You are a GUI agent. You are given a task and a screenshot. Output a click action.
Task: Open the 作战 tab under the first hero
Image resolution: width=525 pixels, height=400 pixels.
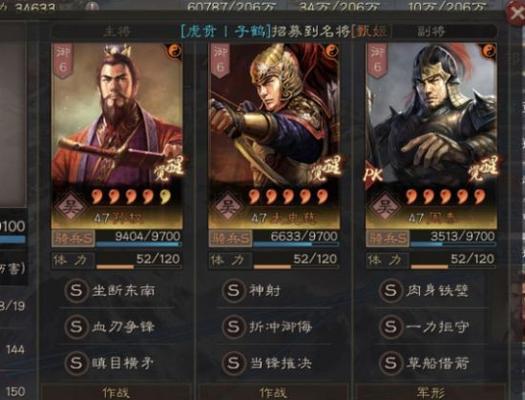click(x=116, y=392)
